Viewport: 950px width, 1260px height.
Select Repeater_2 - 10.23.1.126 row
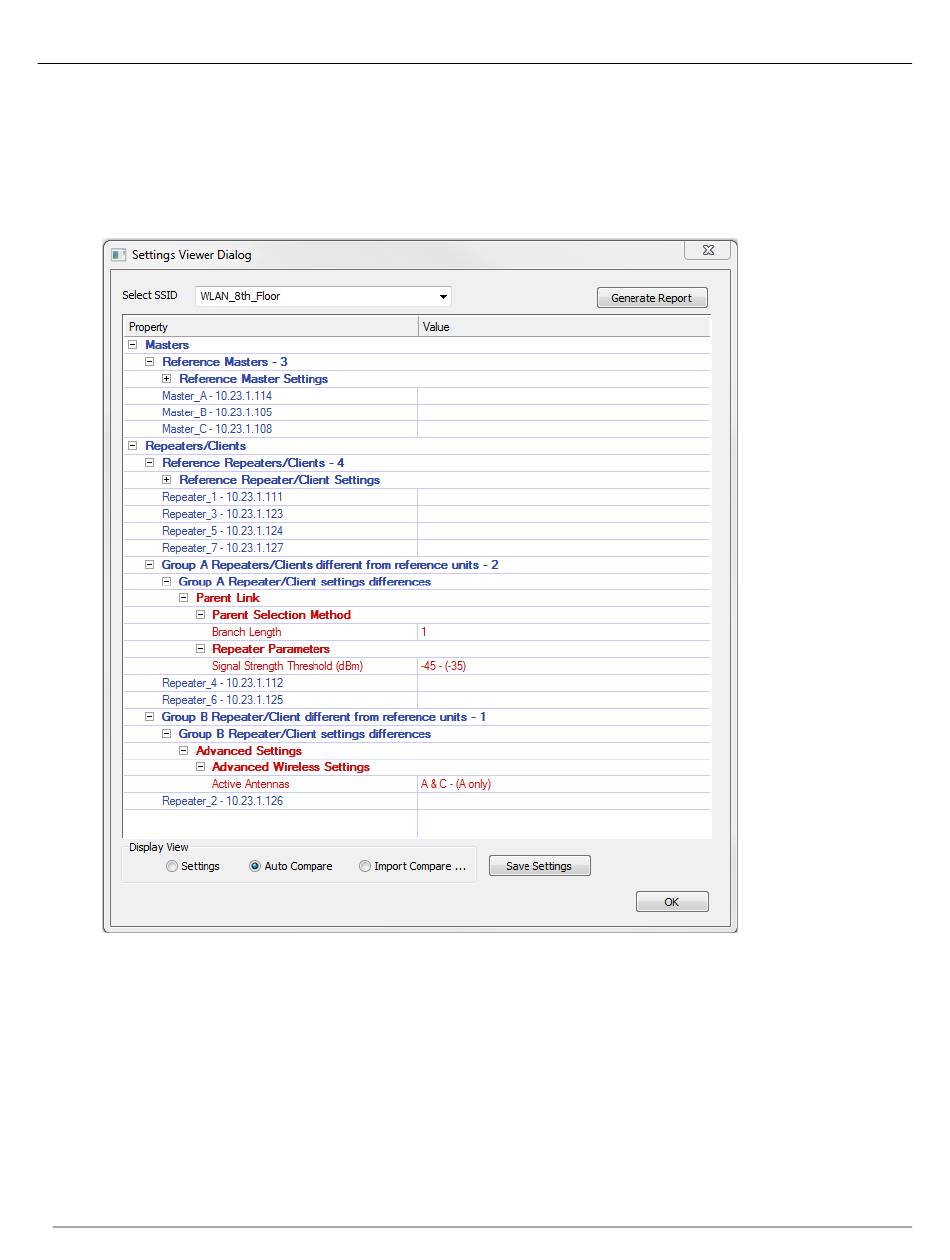pyautogui.click(x=416, y=801)
